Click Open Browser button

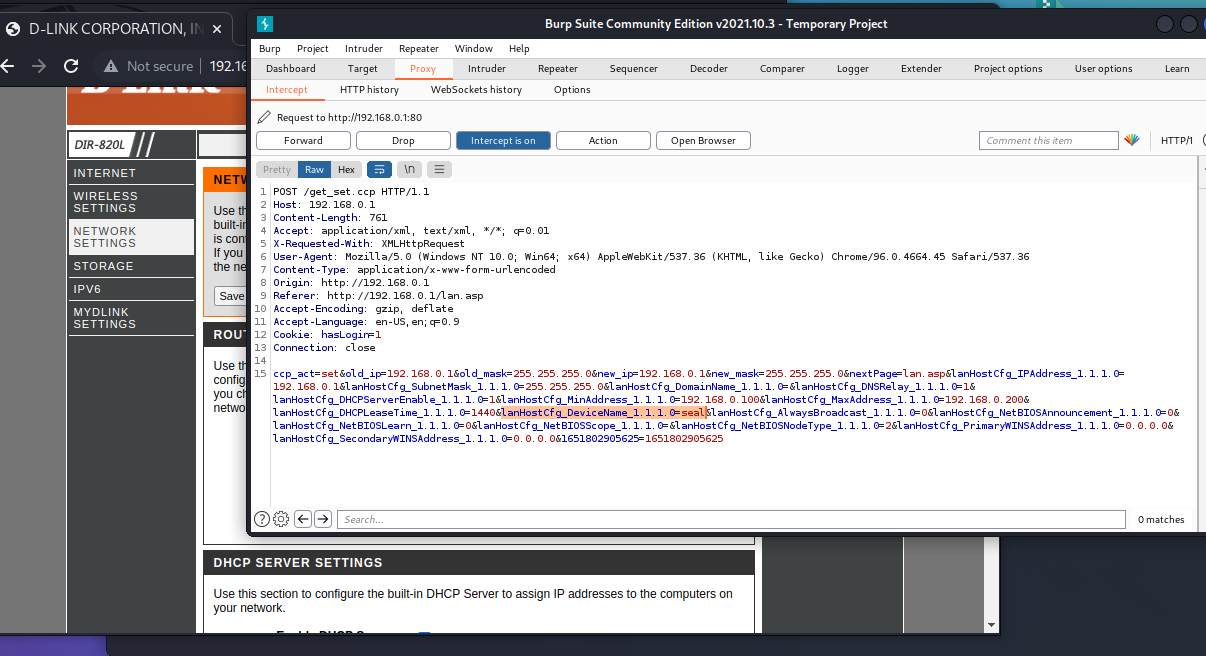[x=703, y=141]
